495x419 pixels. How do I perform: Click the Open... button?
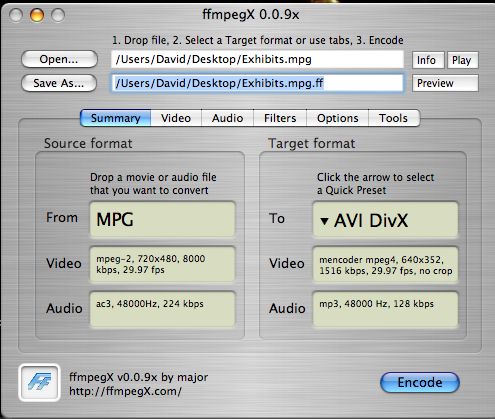(59, 59)
